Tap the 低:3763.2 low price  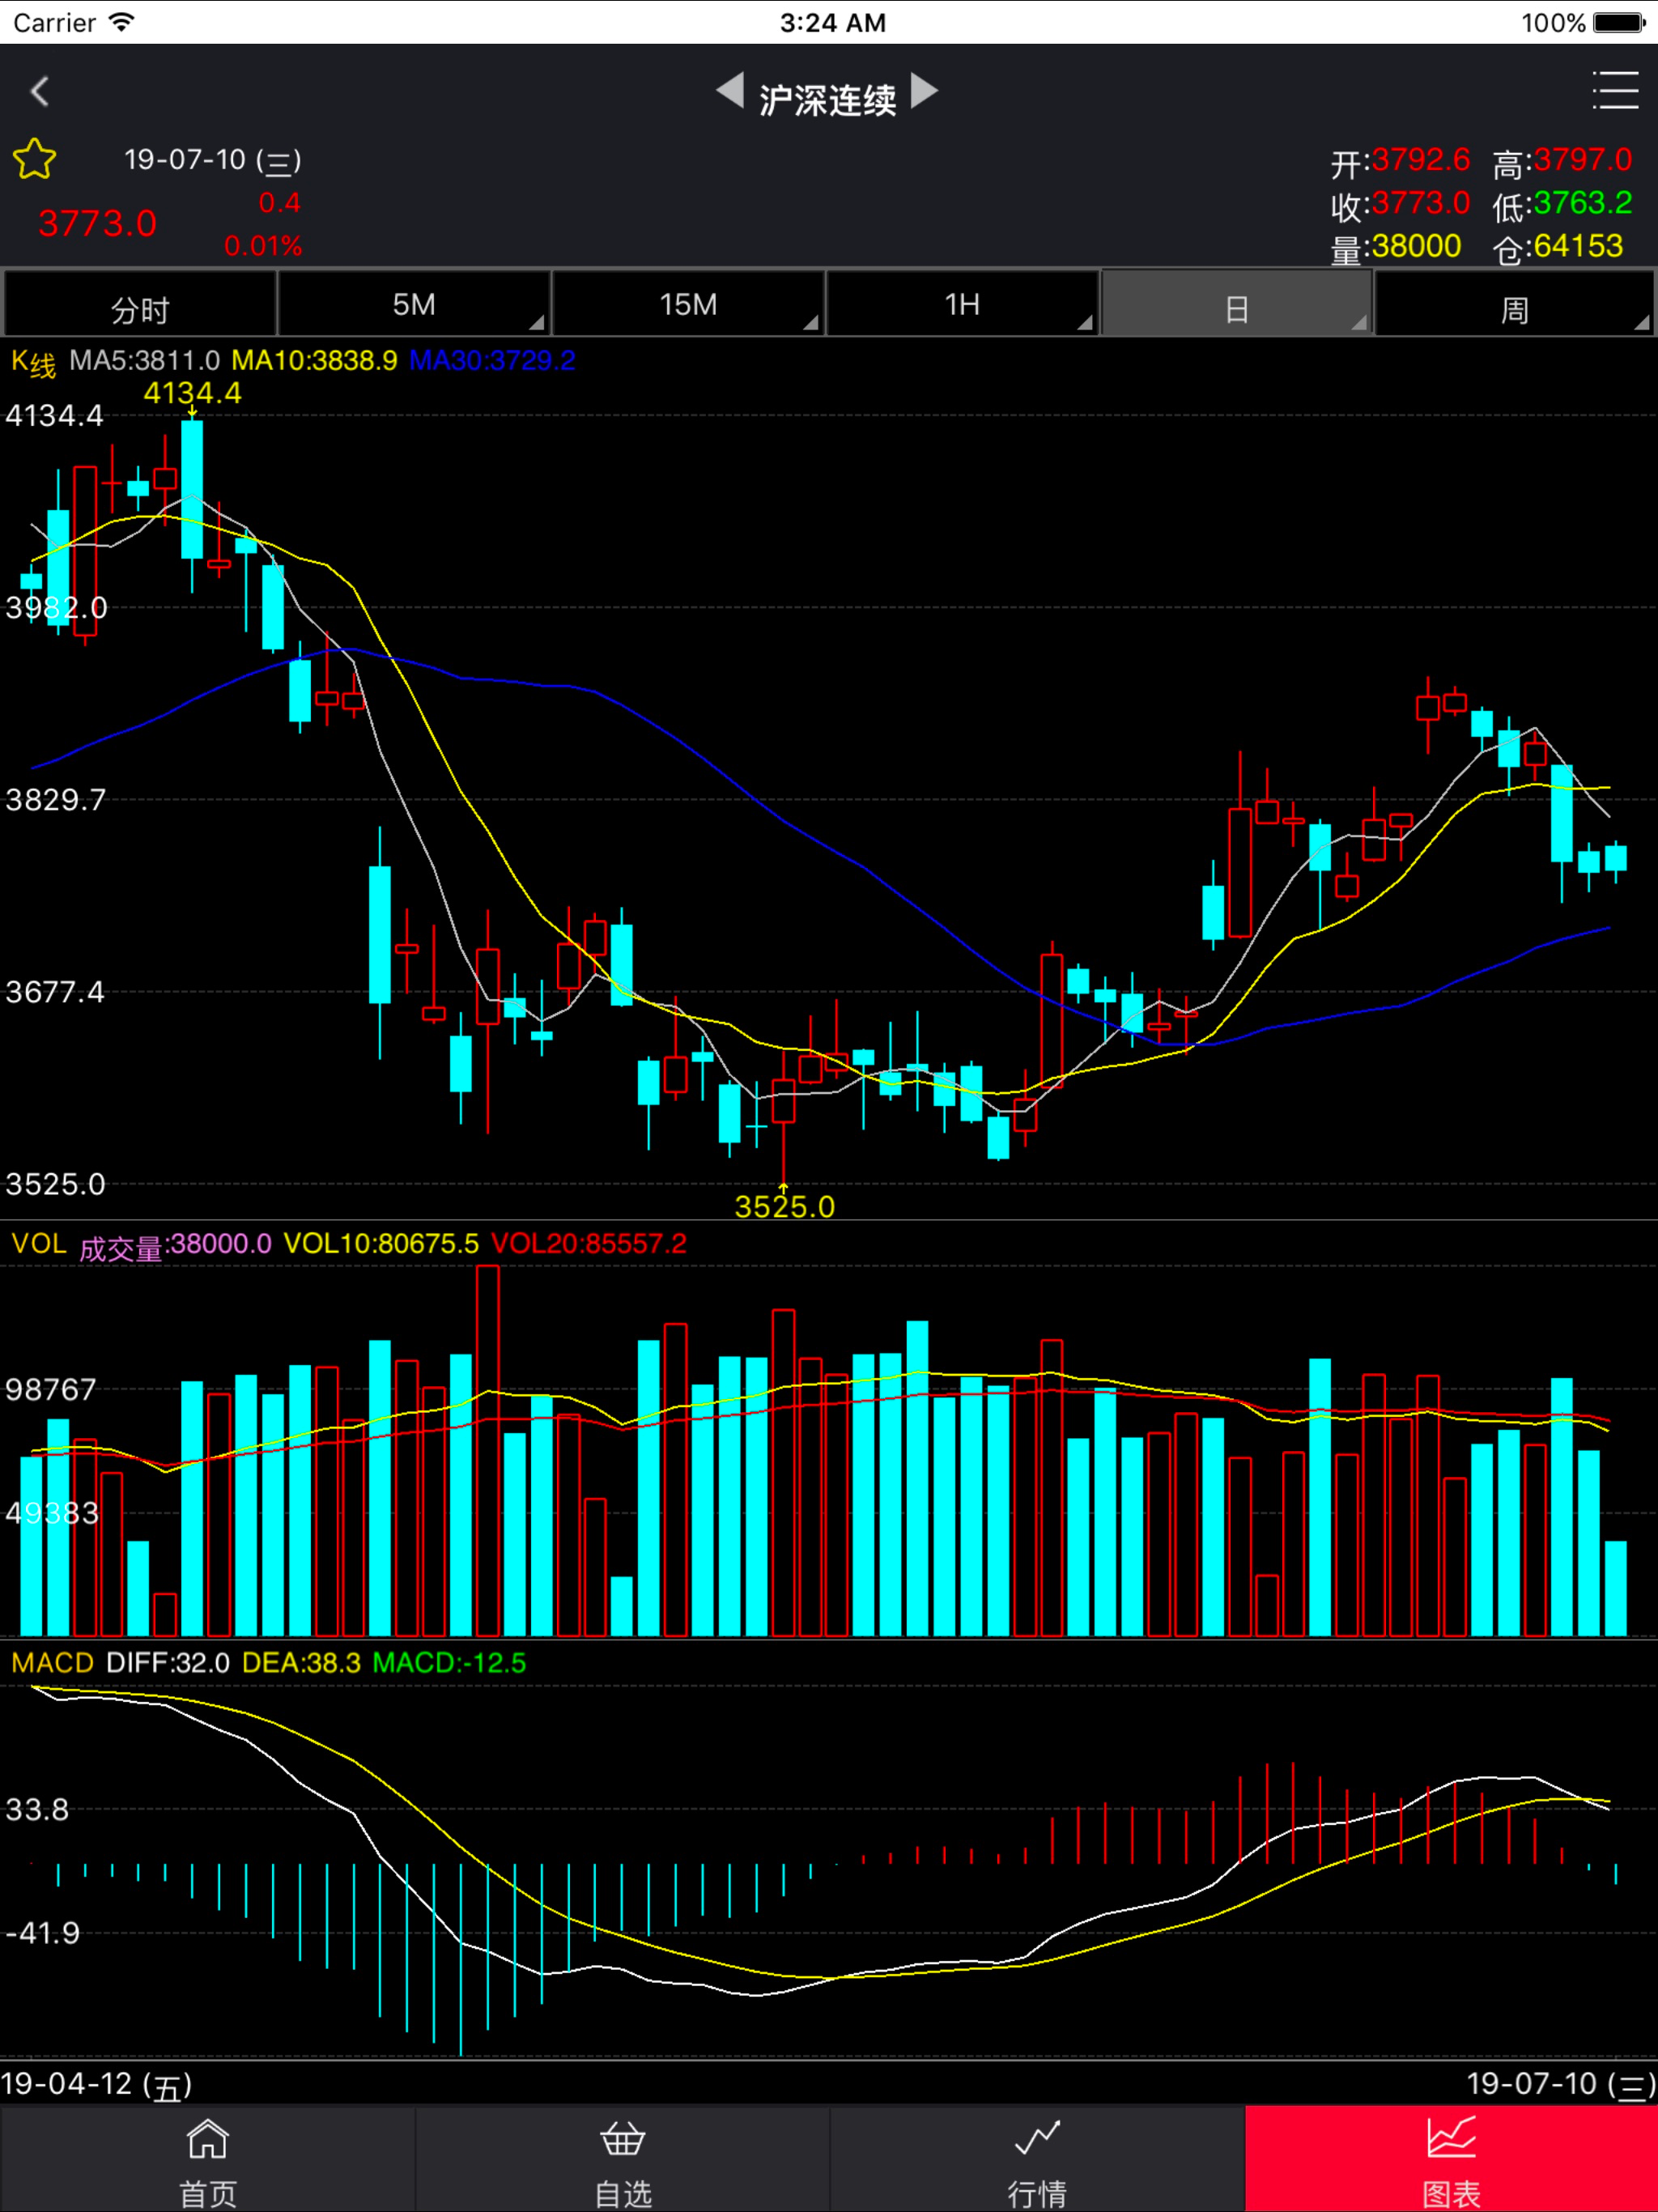click(x=1562, y=204)
